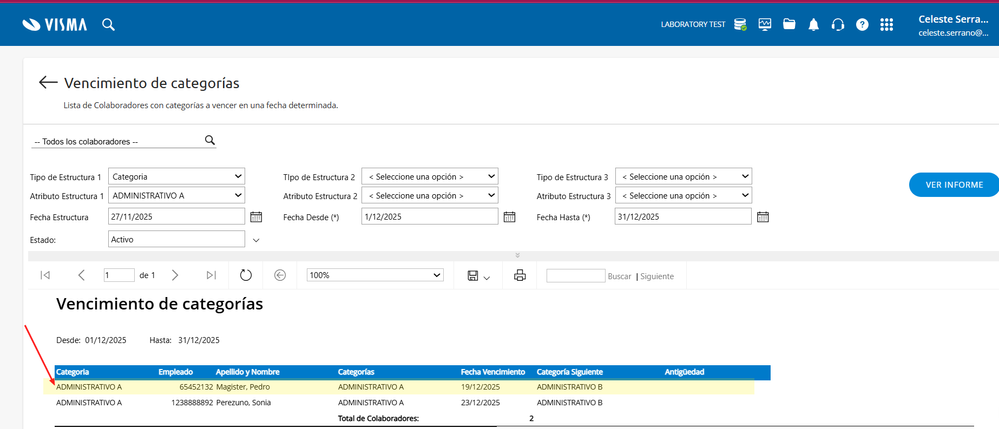Image resolution: width=999 pixels, height=429 pixels.
Task: Go to the last report page
Action: 210,275
